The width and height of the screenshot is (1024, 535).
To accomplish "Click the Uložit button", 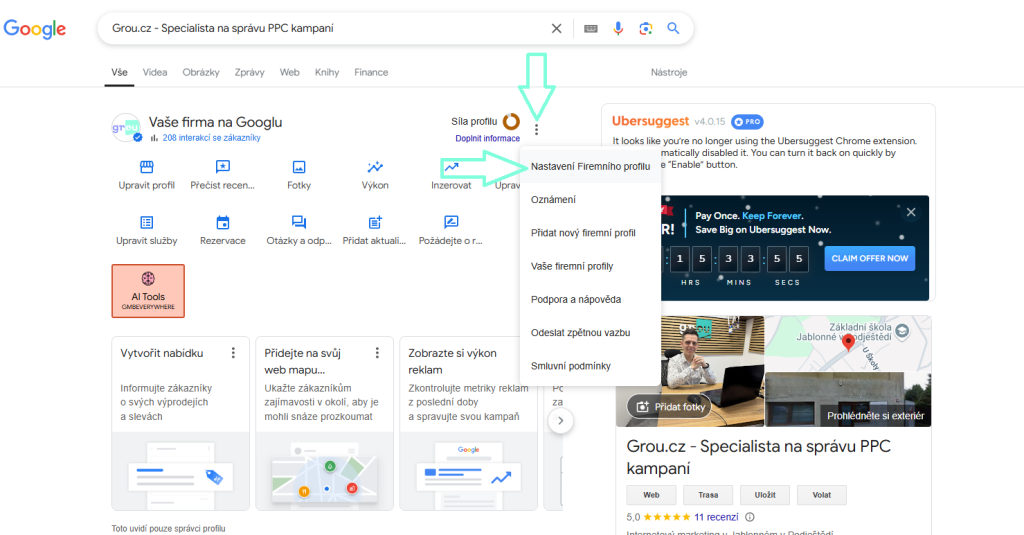I will pos(765,495).
